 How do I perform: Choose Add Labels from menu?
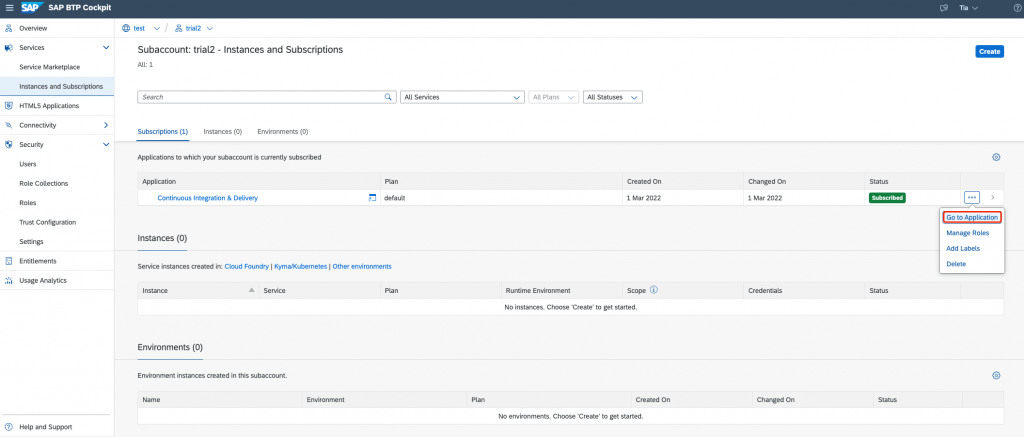pos(963,248)
